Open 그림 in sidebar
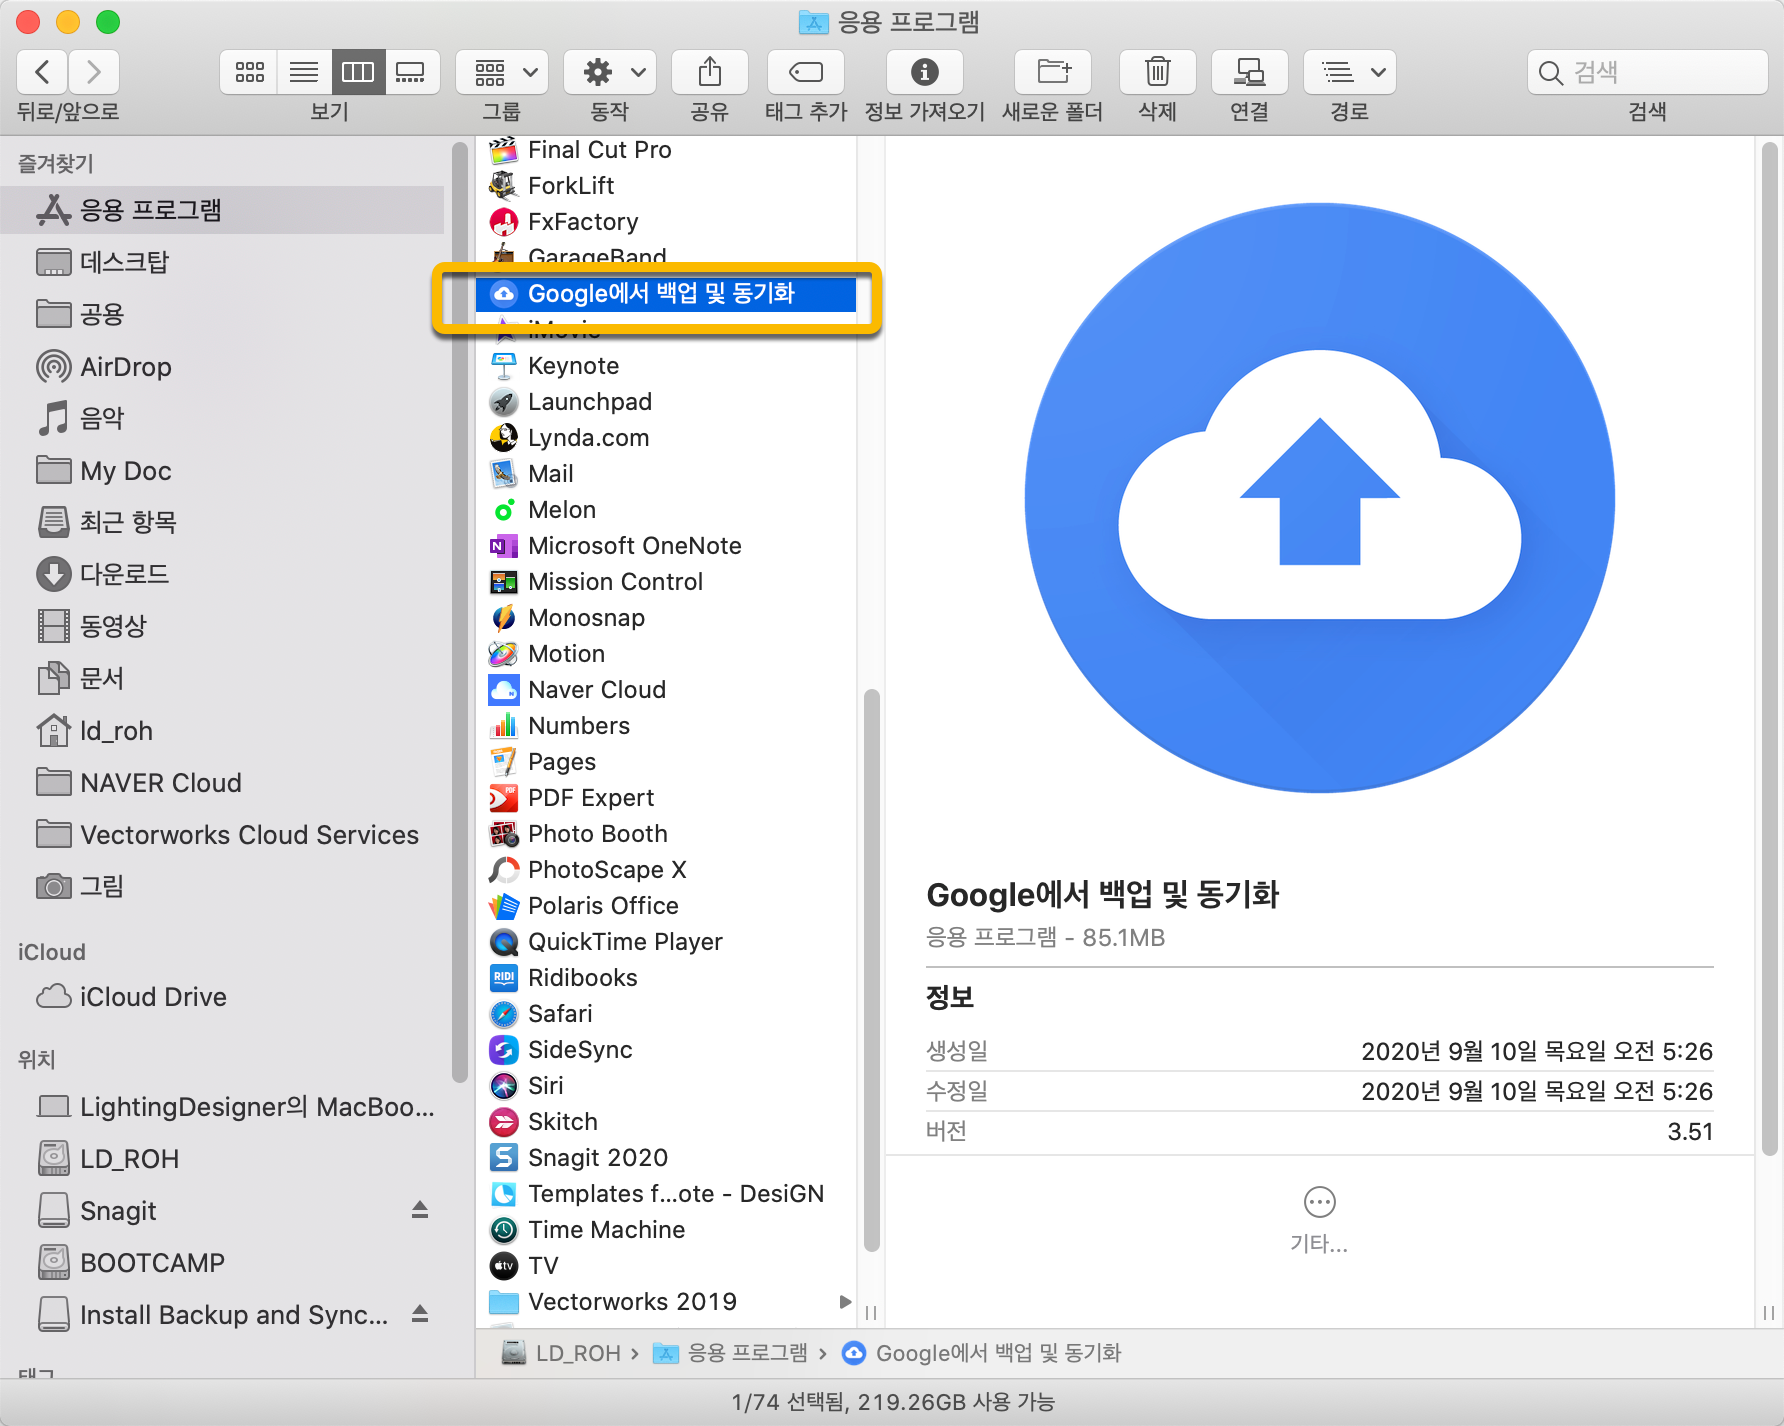Image resolution: width=1784 pixels, height=1426 pixels. point(222,886)
